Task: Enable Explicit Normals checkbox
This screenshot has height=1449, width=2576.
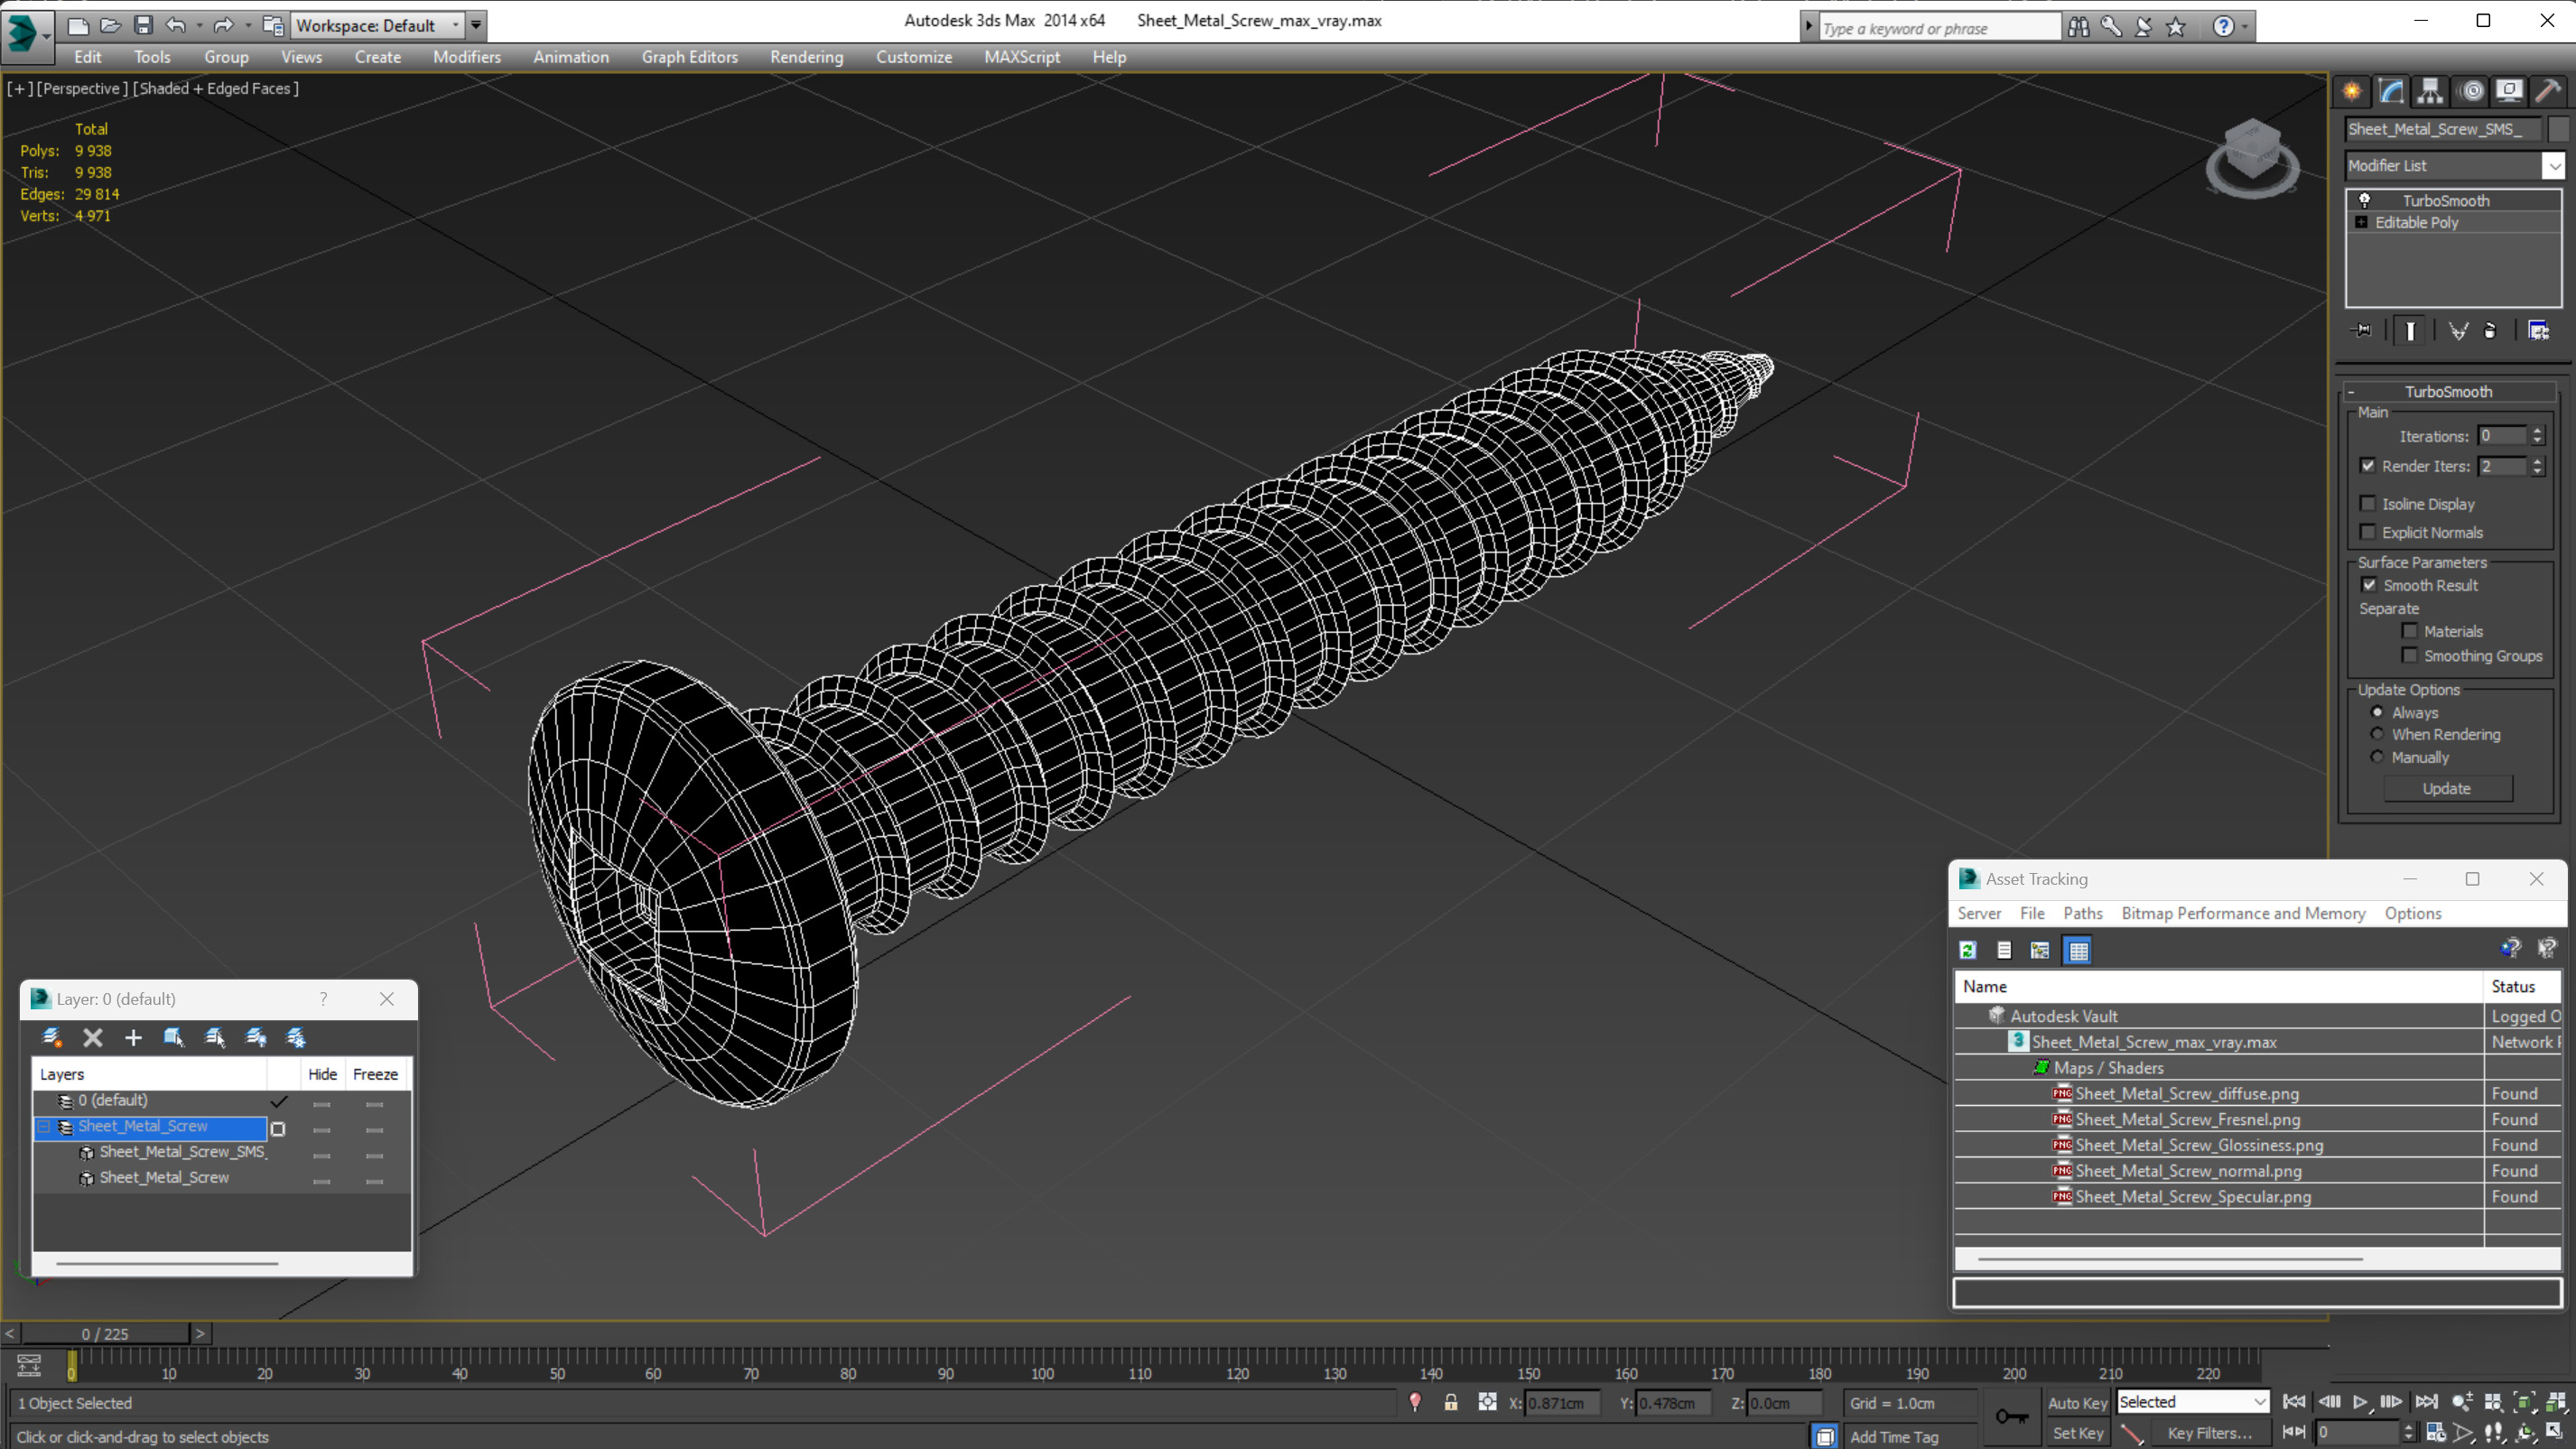Action: 2367,531
